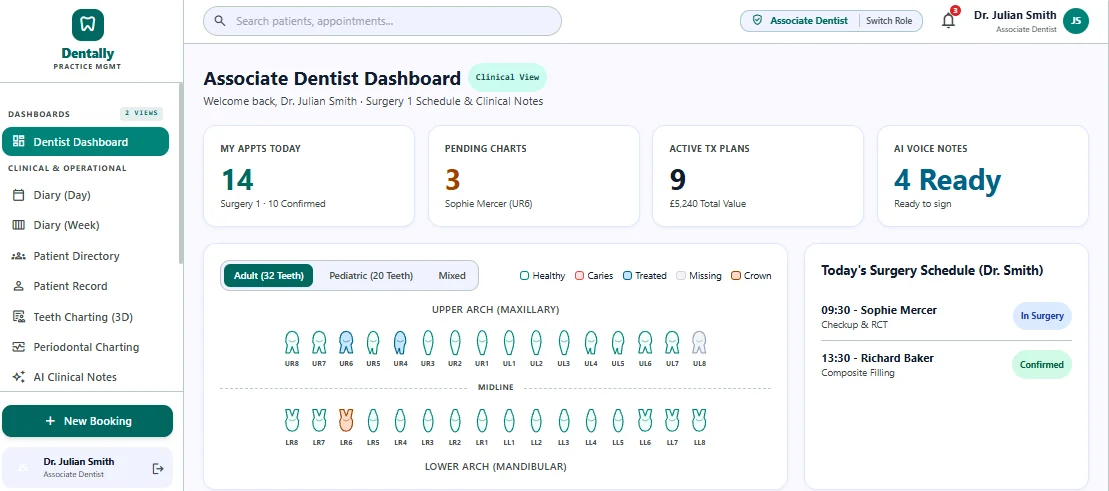Select the treated tooth UR6
The image size is (1109, 491).
[x=346, y=342]
